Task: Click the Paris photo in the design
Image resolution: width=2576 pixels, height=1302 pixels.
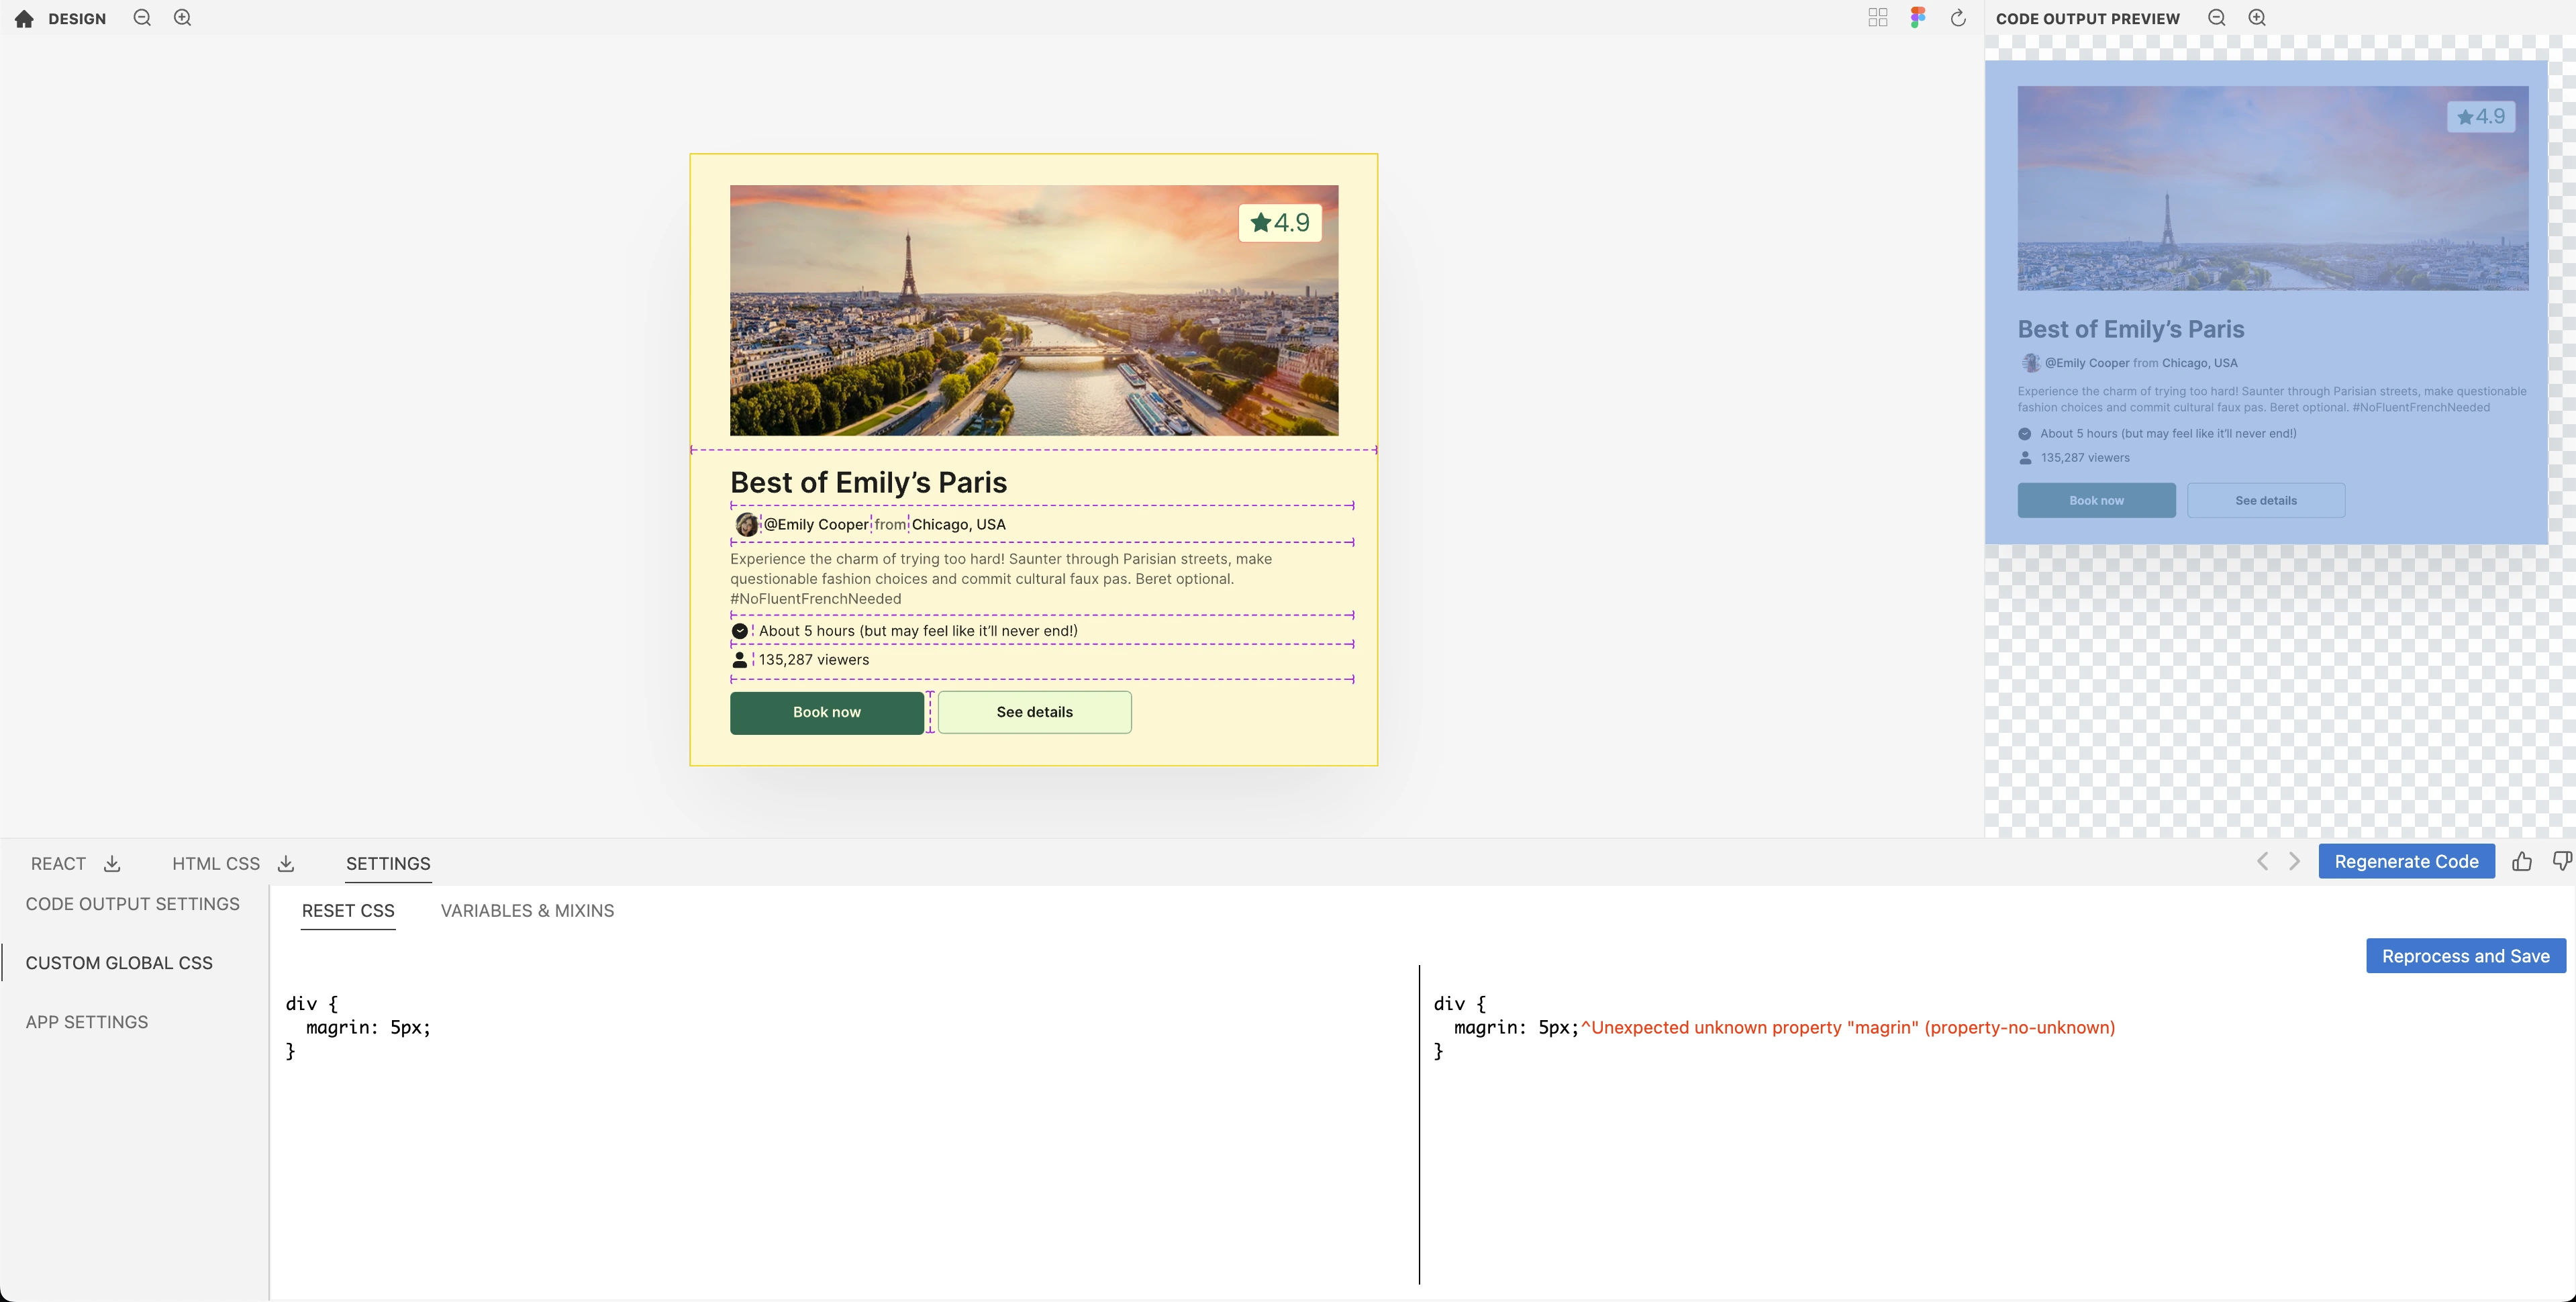Action: point(1034,310)
